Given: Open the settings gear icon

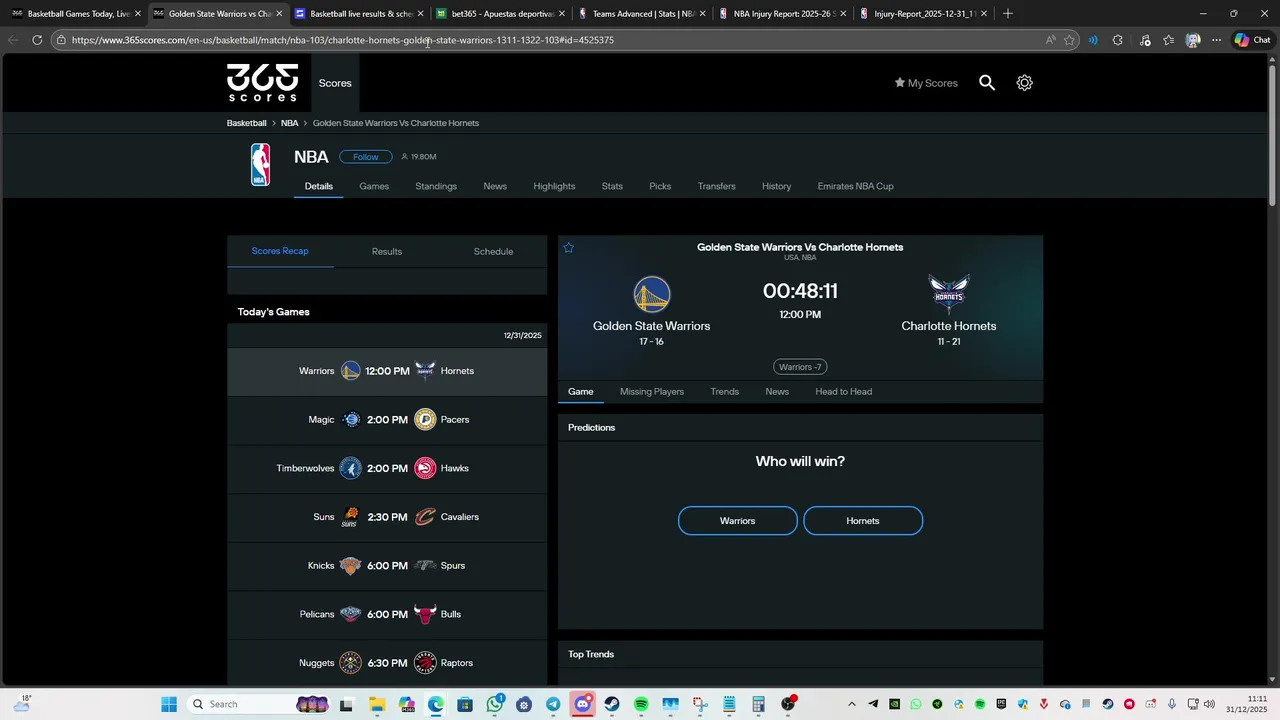Looking at the screenshot, I should [x=1024, y=83].
